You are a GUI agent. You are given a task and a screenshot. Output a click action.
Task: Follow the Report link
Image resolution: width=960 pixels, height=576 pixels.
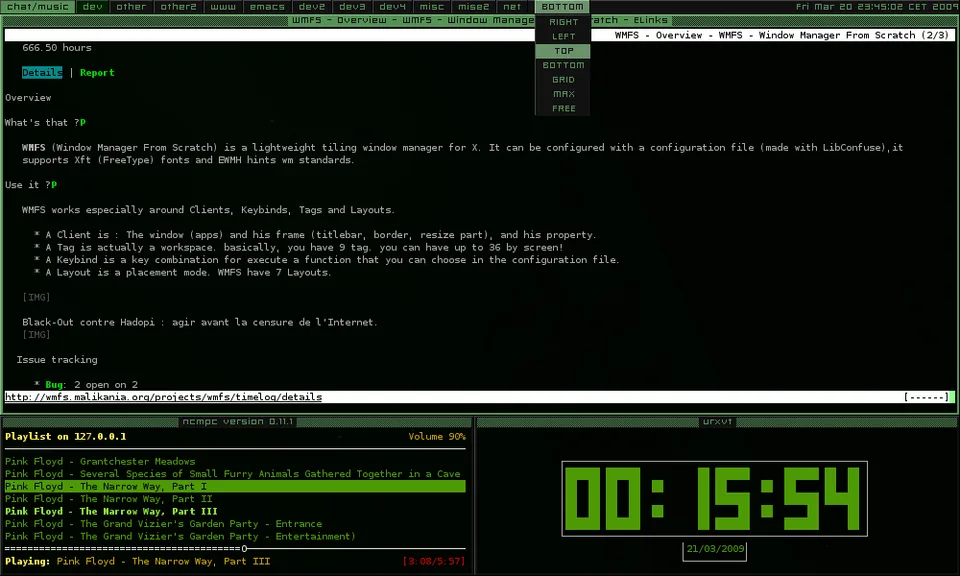tap(97, 72)
